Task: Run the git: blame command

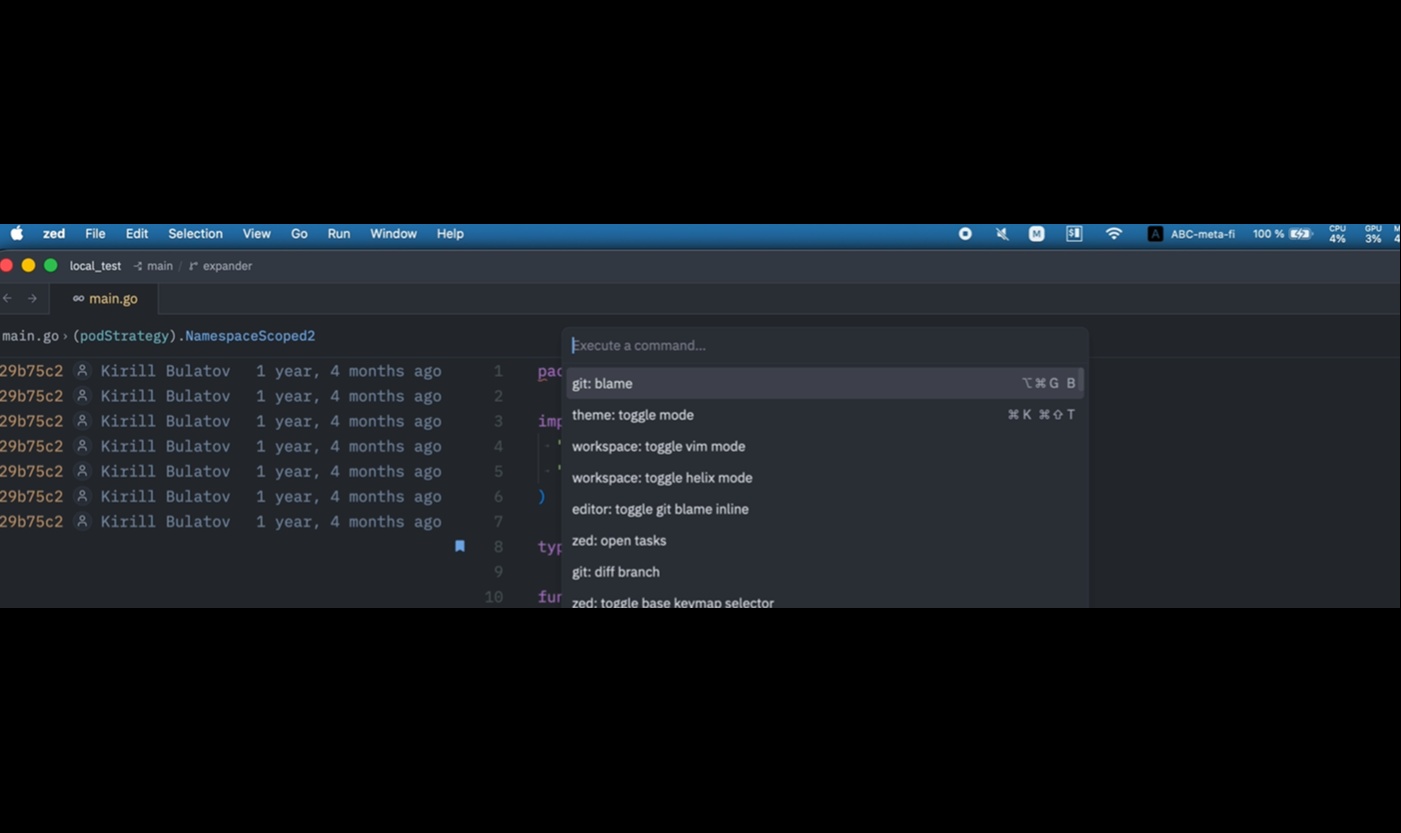Action: [x=825, y=383]
